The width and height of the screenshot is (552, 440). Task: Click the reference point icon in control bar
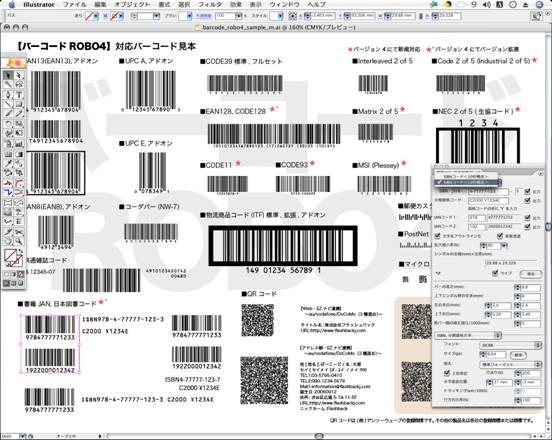click(293, 16)
